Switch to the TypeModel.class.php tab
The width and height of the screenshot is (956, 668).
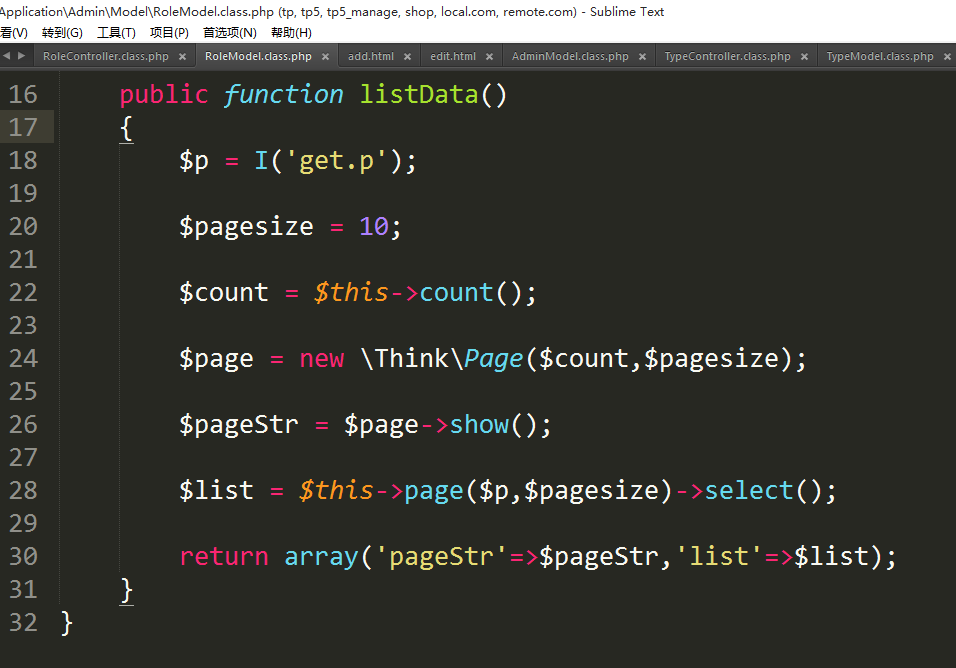pos(879,57)
